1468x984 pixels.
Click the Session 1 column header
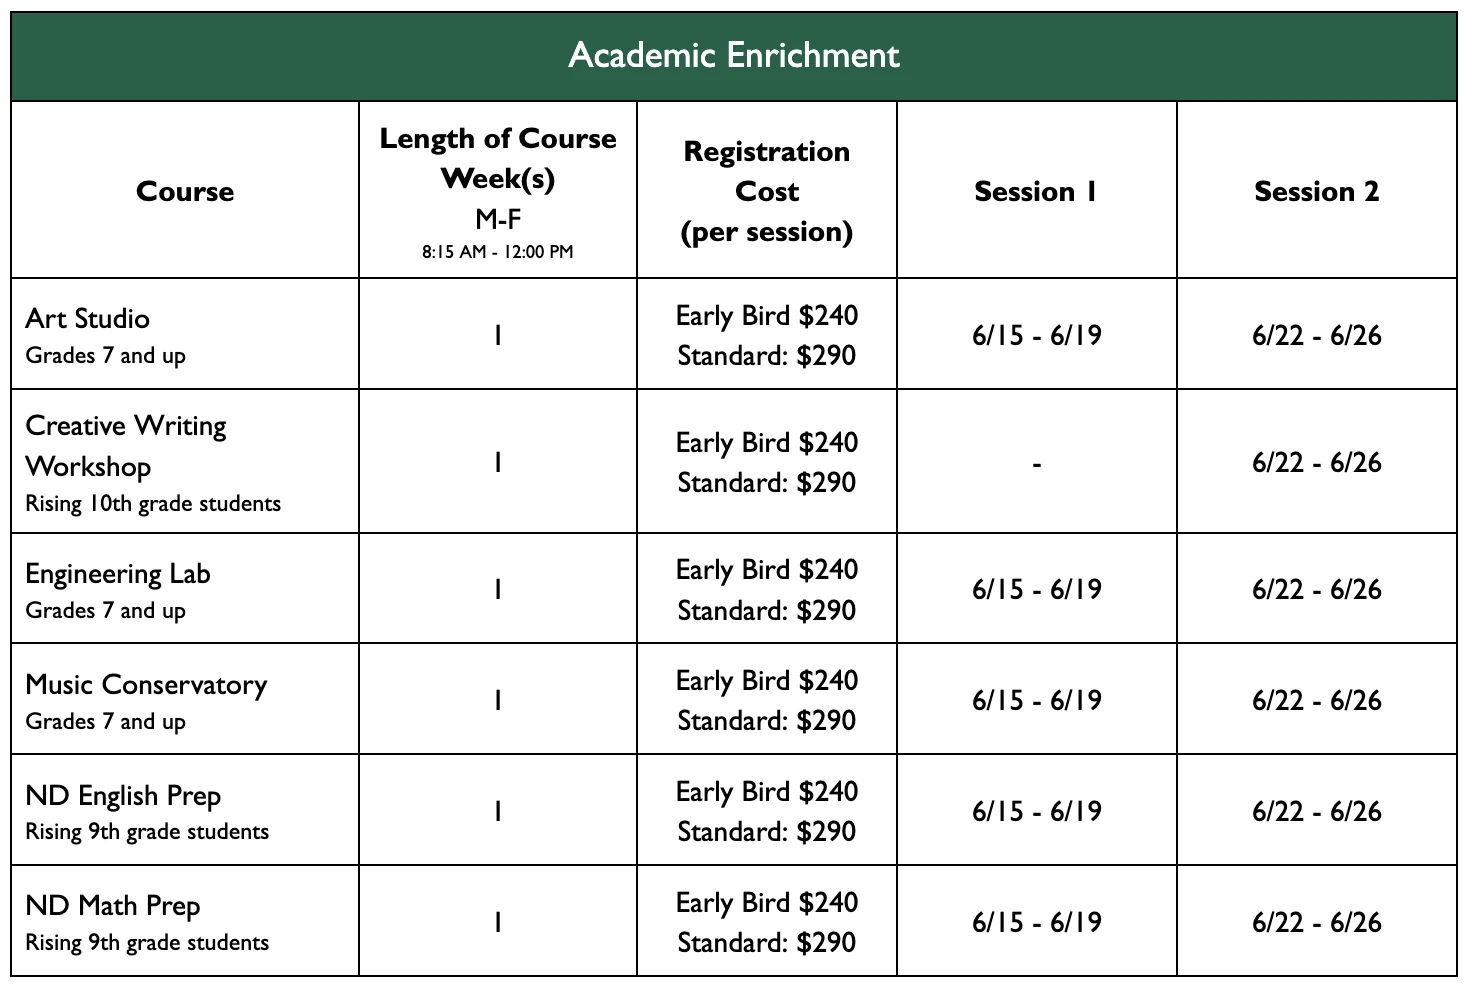(1036, 191)
